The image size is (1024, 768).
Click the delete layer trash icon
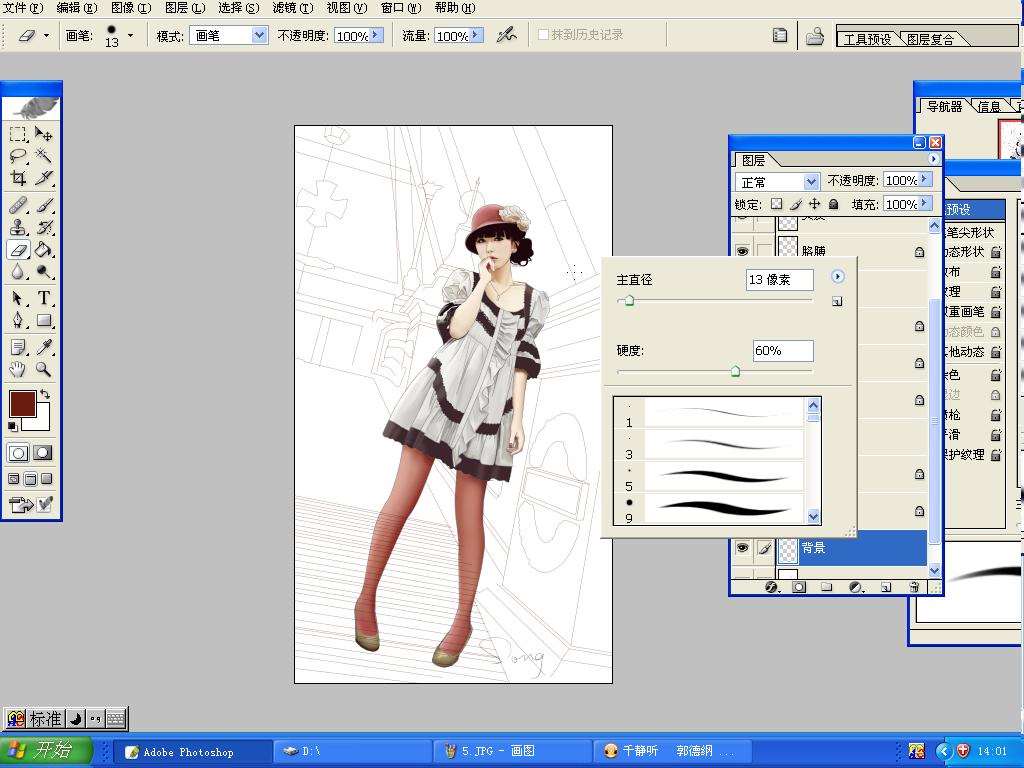coord(914,587)
